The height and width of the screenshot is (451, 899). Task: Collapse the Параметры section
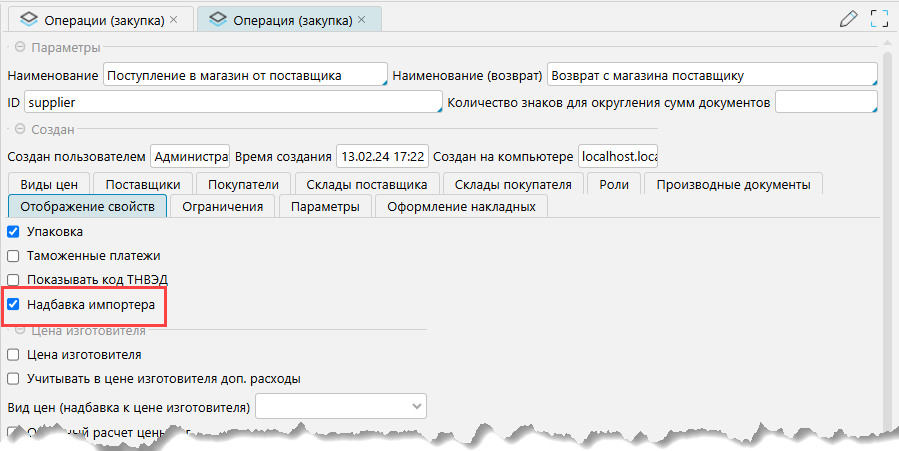coord(19,47)
